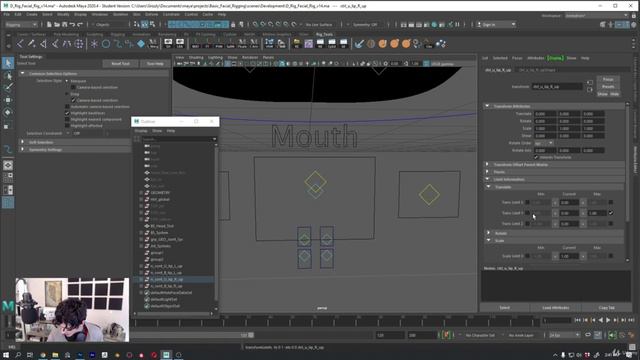Select the Select Tool arrow in toolbox
The height and width of the screenshot is (360, 640).
(x=8, y=63)
